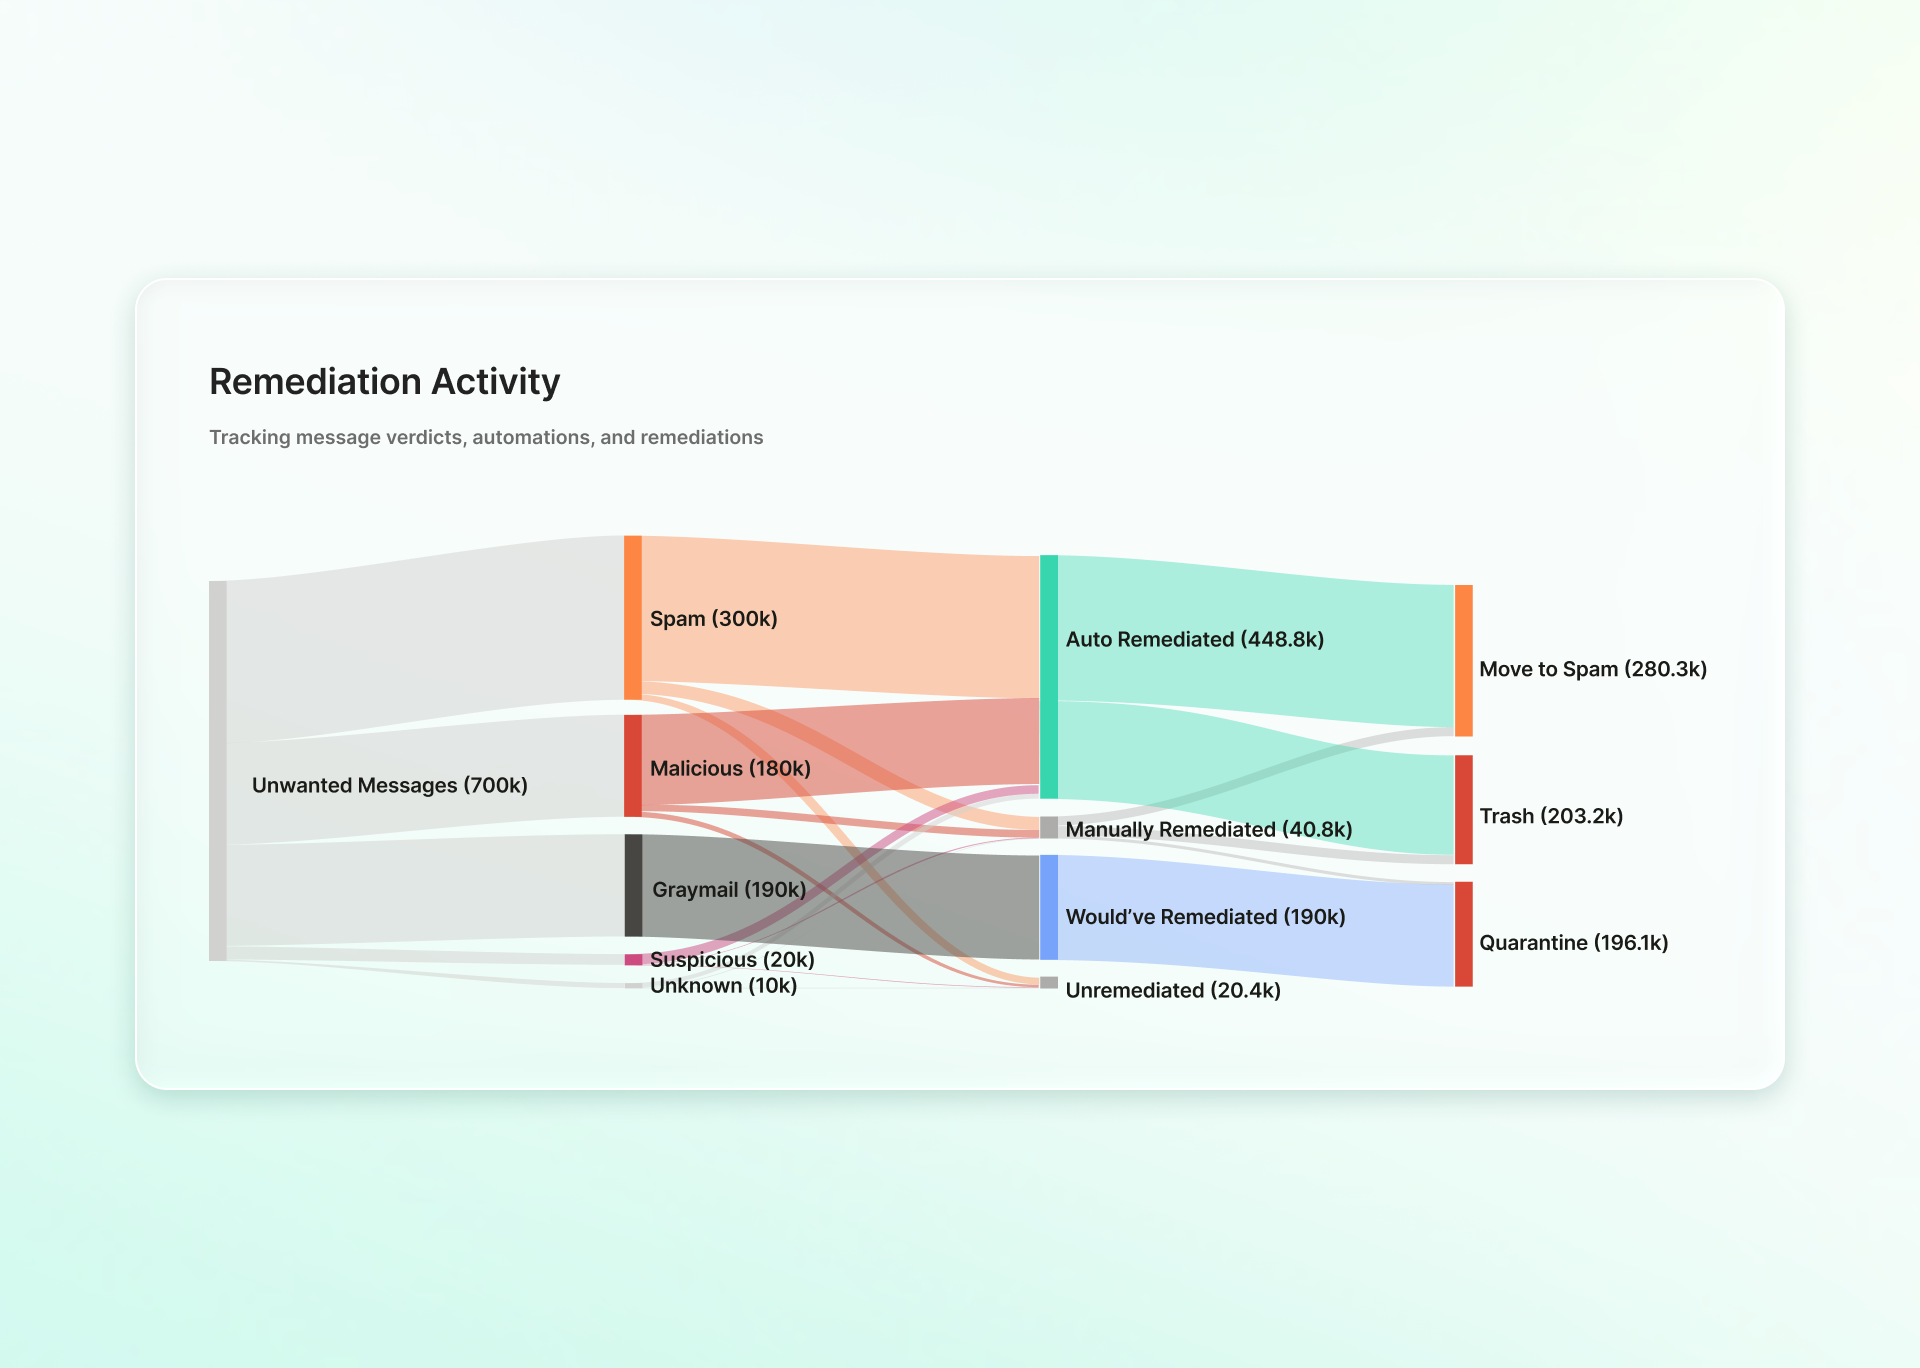The image size is (1920, 1368).
Task: Click the red Malicious node bar
Action: pyautogui.click(x=632, y=765)
